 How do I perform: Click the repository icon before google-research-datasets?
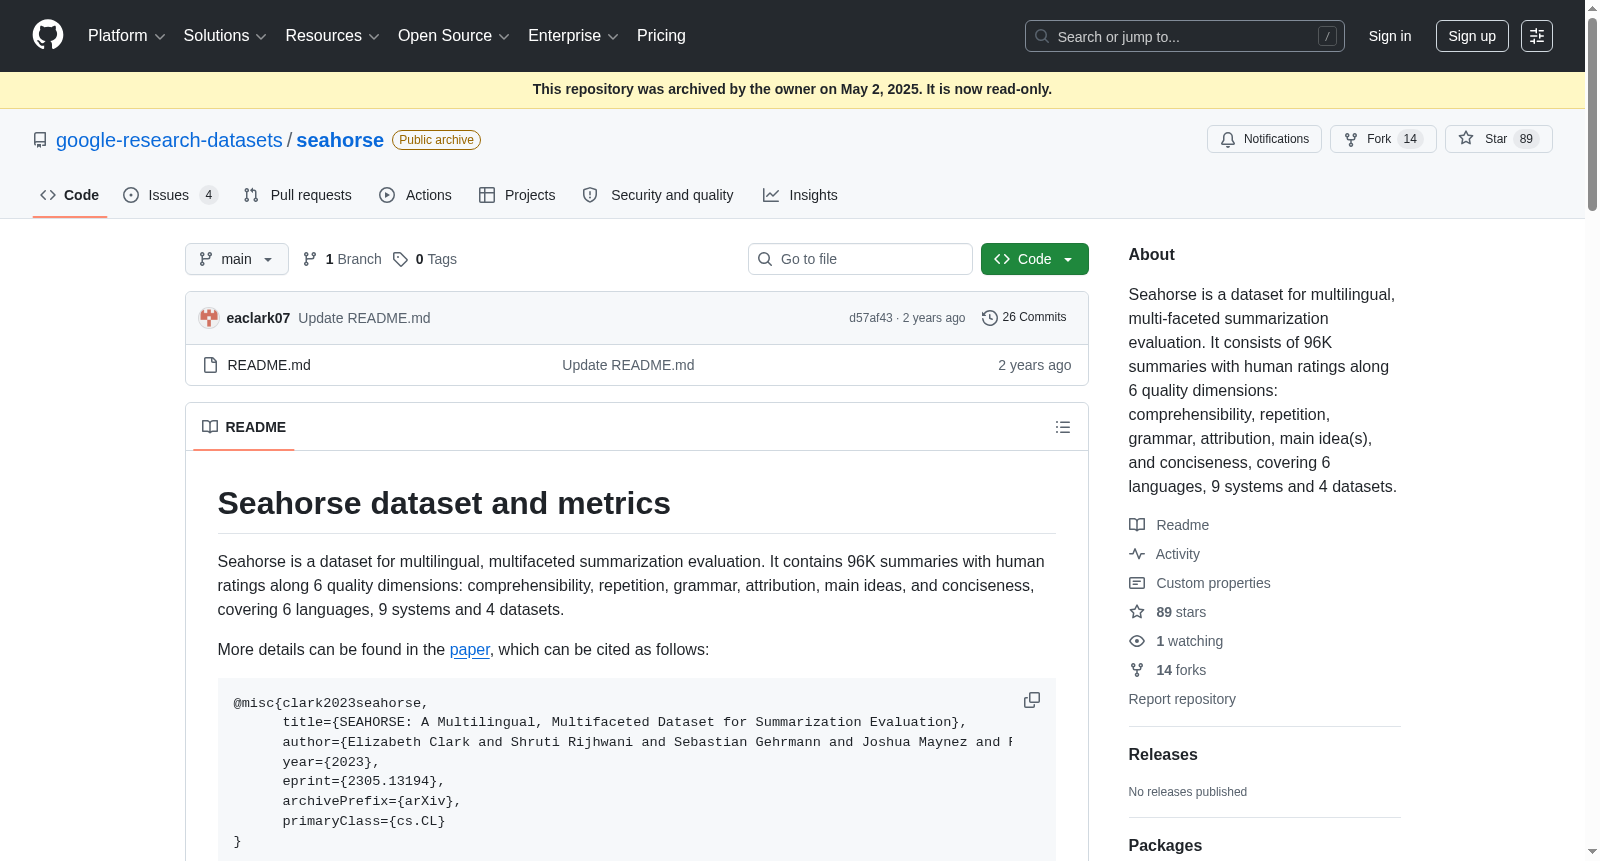coord(40,140)
